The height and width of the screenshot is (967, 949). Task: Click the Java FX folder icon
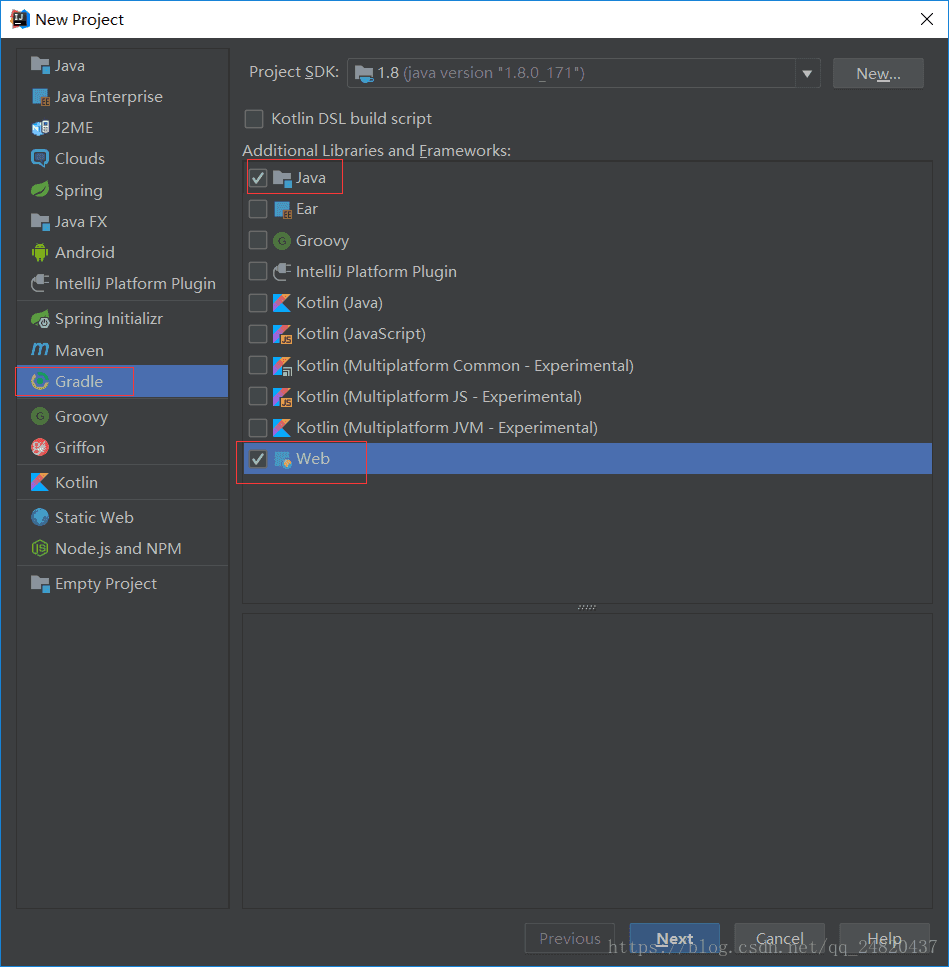[40, 221]
